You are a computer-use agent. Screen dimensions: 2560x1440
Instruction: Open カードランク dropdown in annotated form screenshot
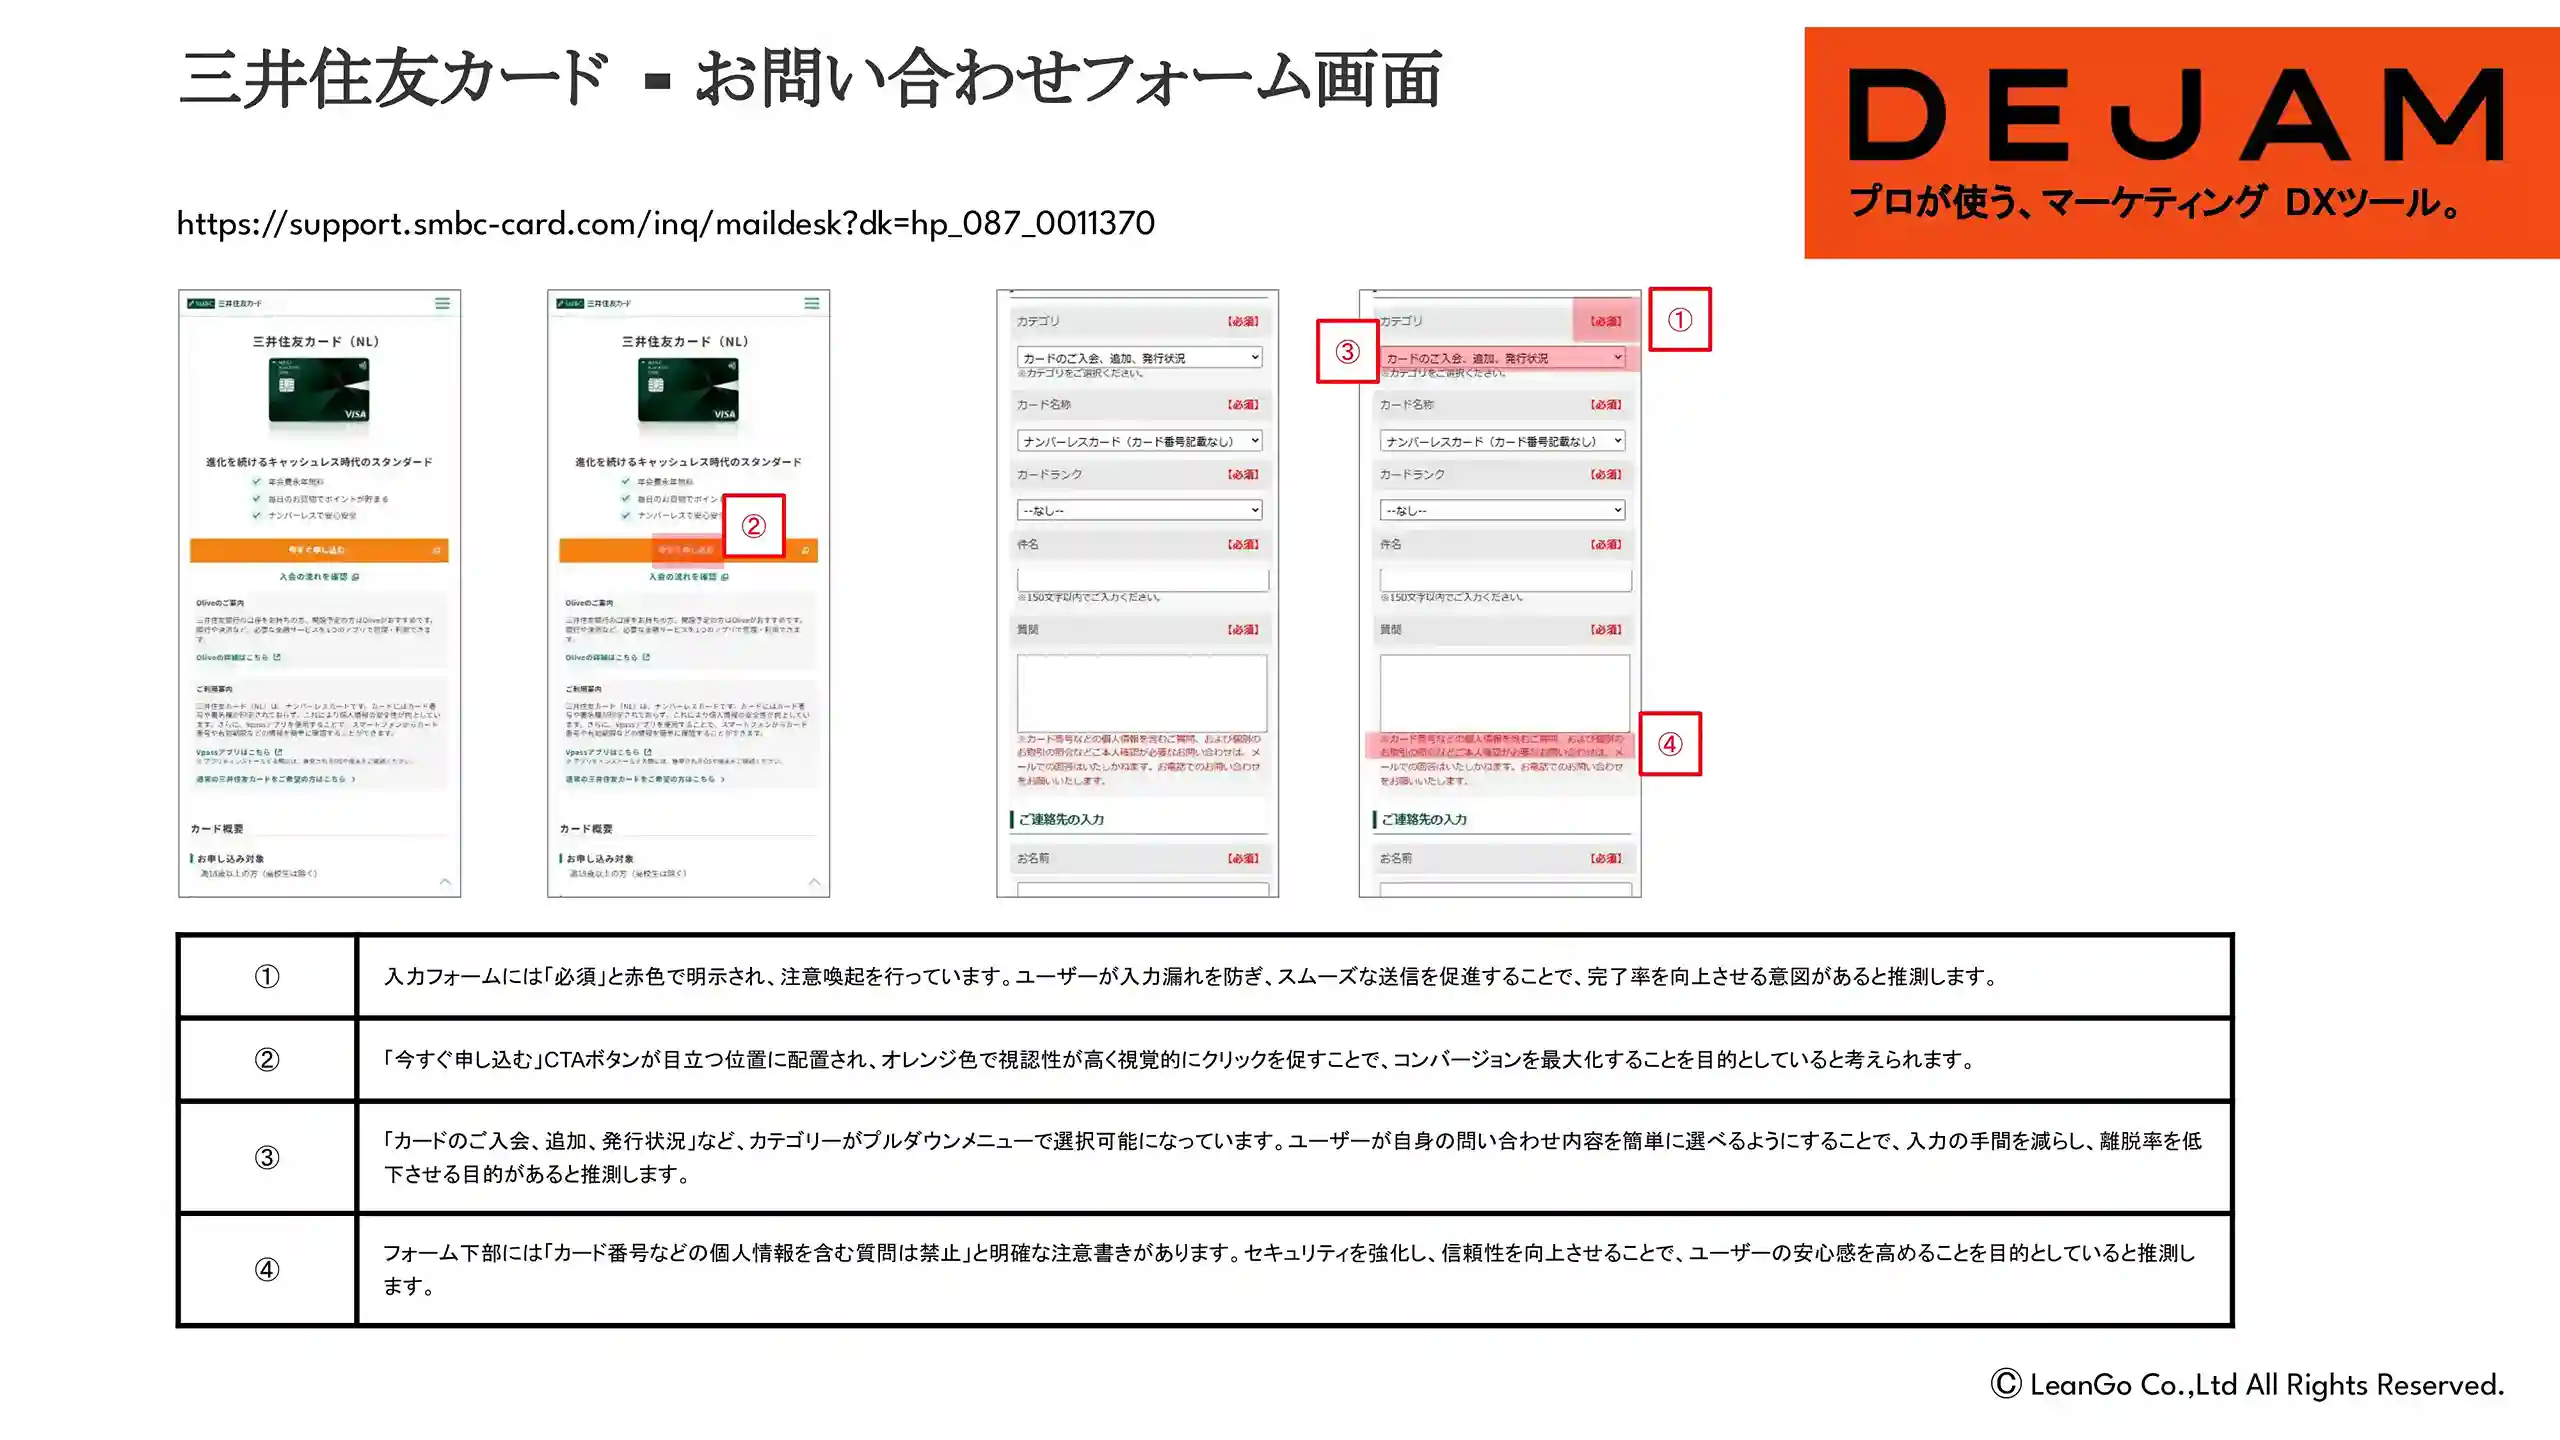[x=1502, y=510]
